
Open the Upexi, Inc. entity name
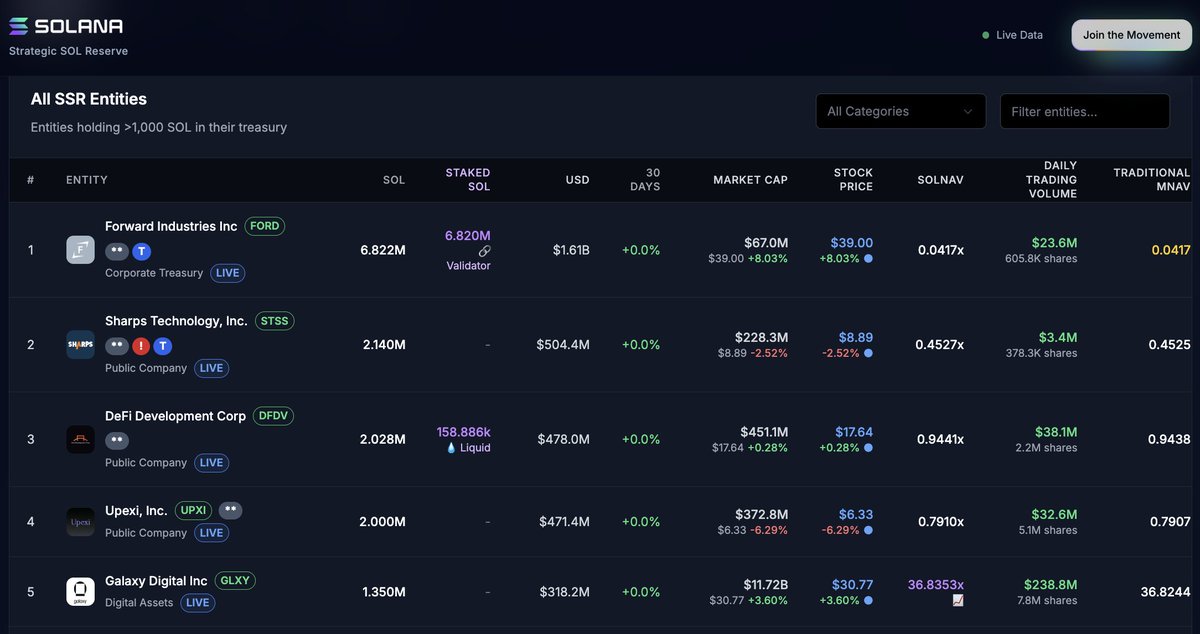136,510
